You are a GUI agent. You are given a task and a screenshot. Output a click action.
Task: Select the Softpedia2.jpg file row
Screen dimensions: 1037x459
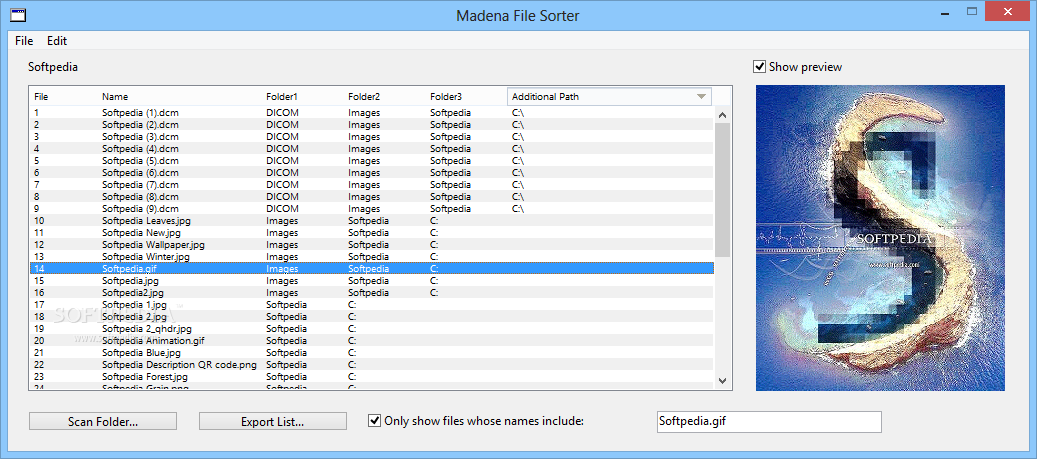tap(372, 292)
